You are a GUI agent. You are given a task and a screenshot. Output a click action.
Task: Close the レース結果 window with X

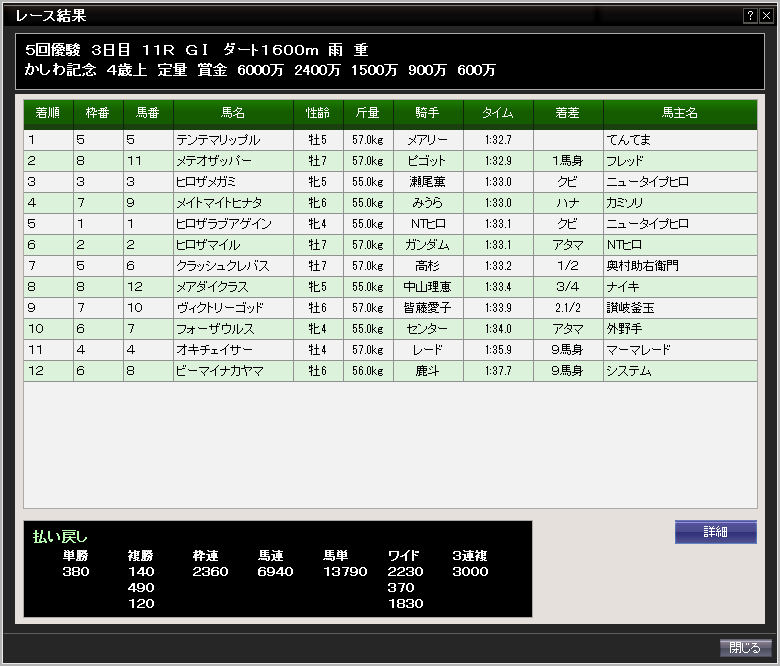[766, 16]
